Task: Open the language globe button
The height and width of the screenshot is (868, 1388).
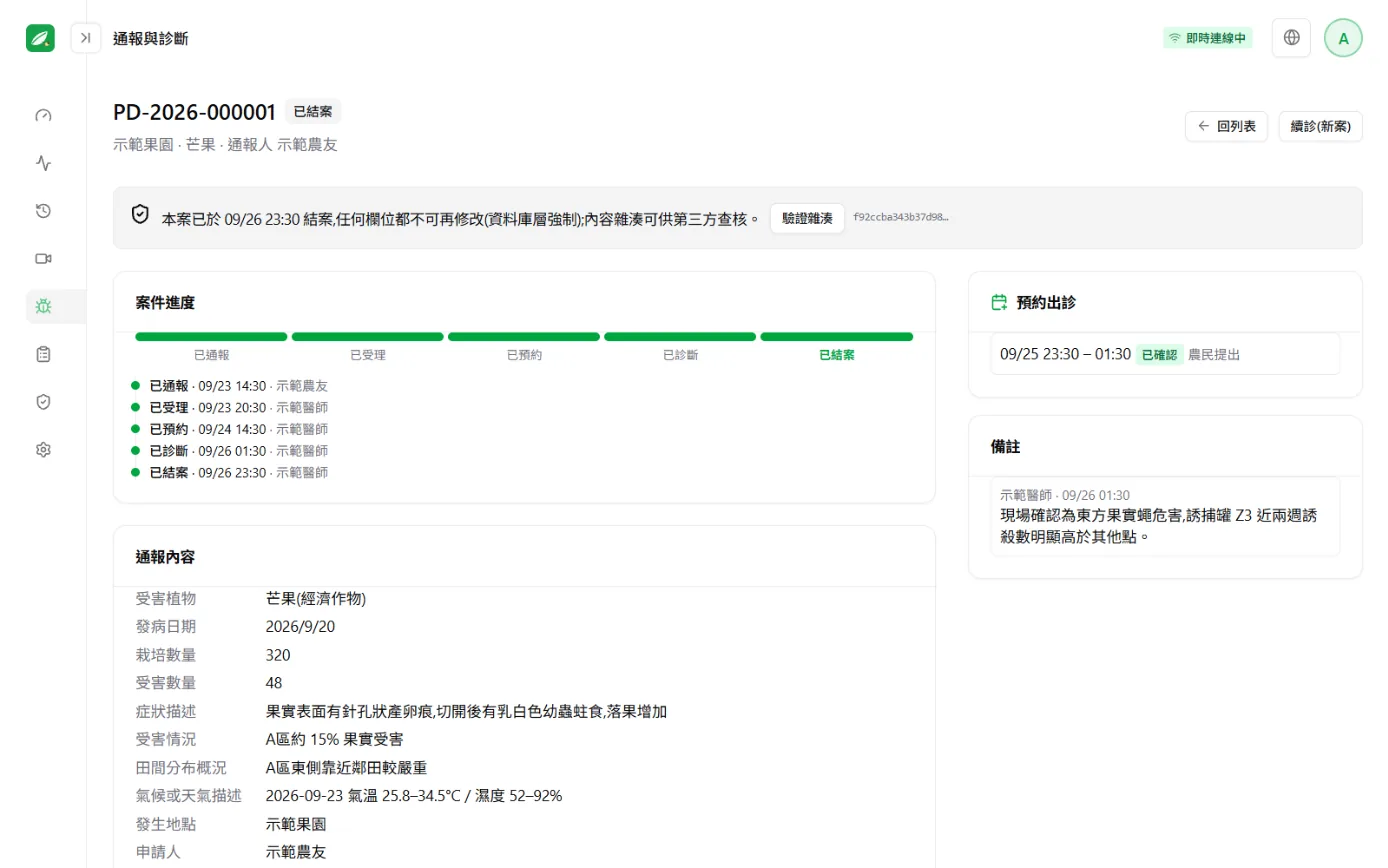Action: [x=1291, y=38]
